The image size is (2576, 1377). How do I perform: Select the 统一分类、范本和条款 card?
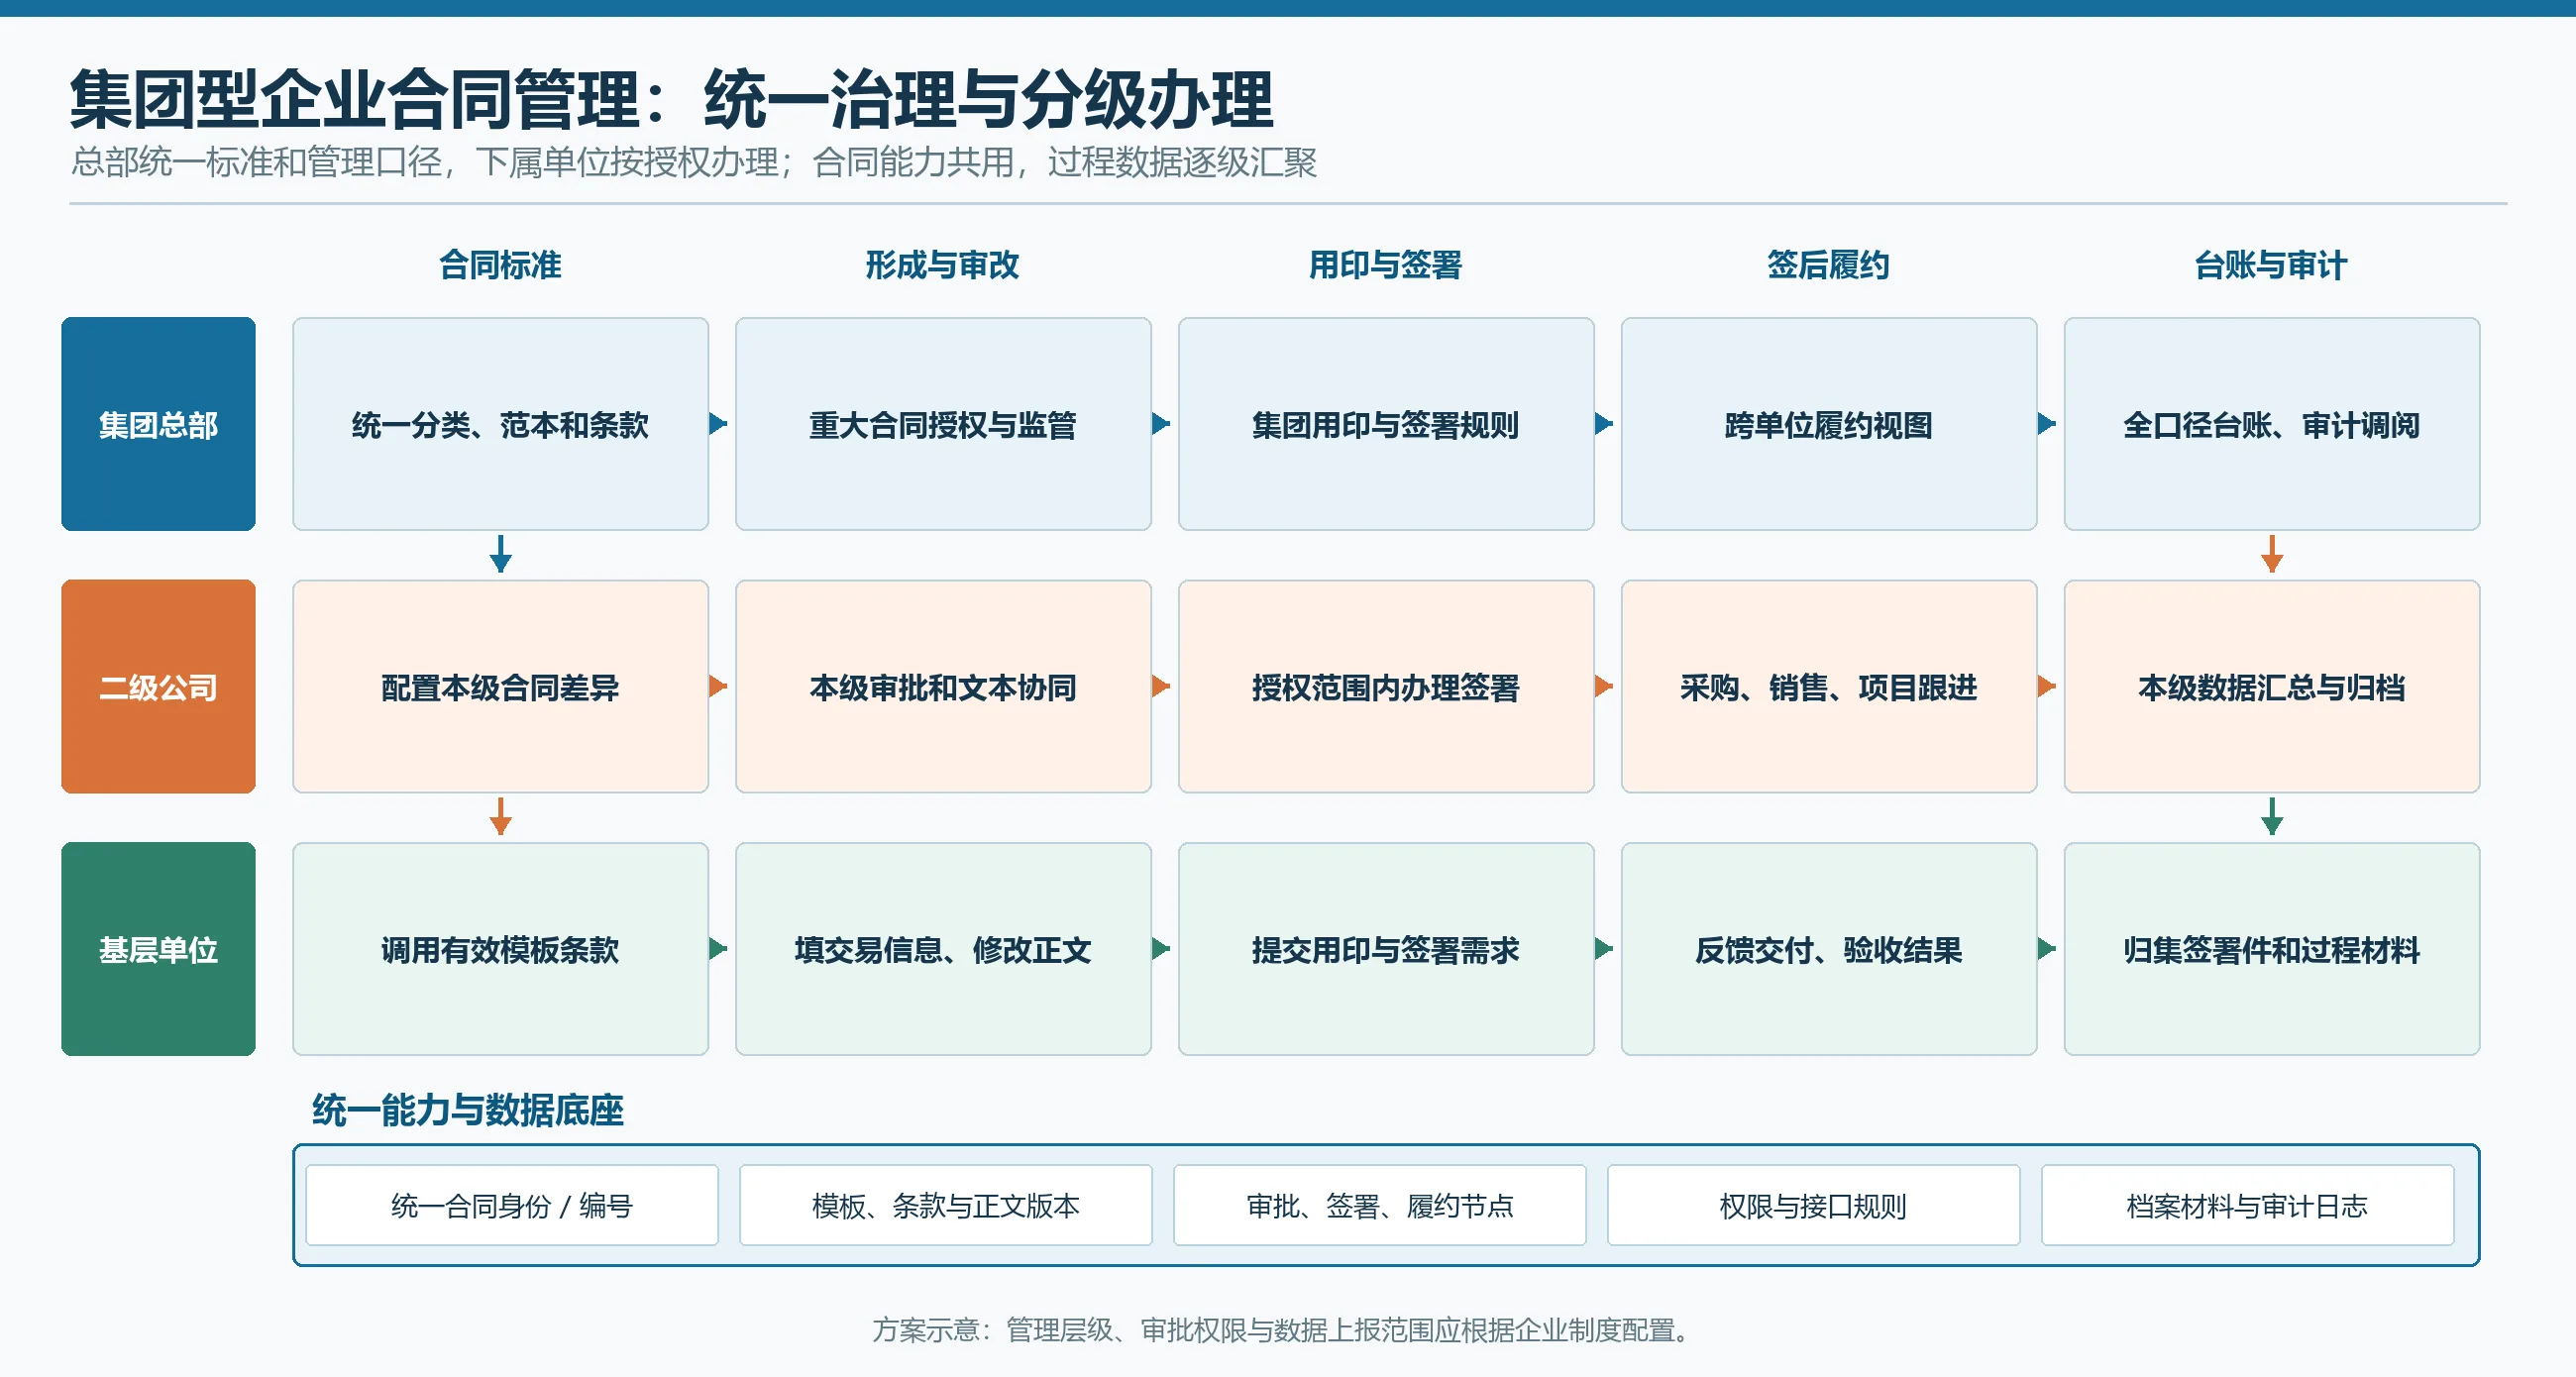[500, 424]
